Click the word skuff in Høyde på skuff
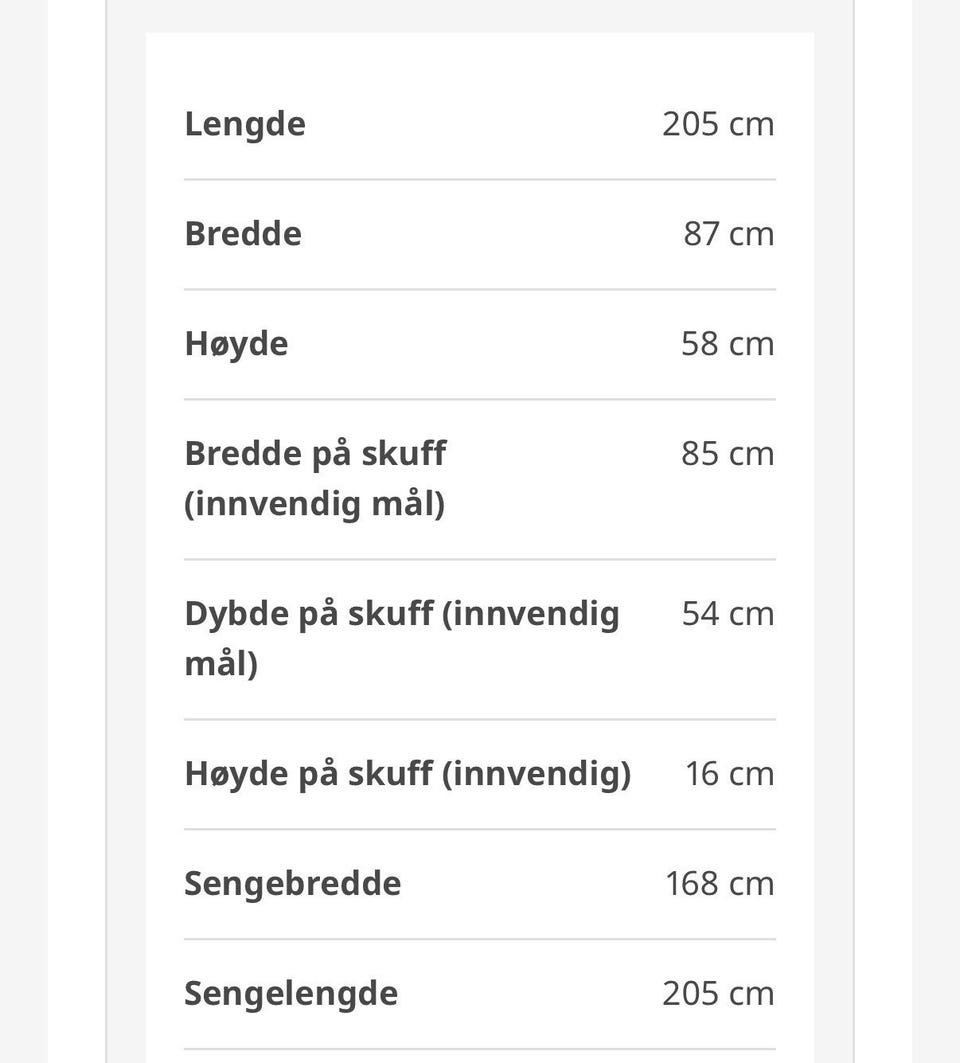 (x=391, y=773)
